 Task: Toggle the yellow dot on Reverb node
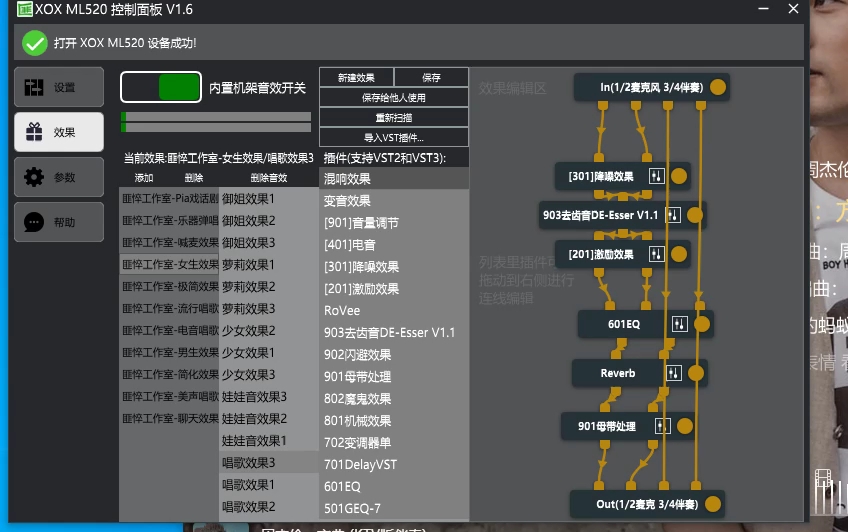[696, 373]
